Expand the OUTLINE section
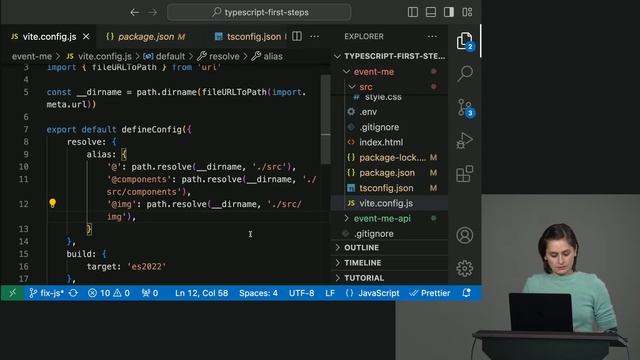Image resolution: width=640 pixels, height=360 pixels. point(390,248)
